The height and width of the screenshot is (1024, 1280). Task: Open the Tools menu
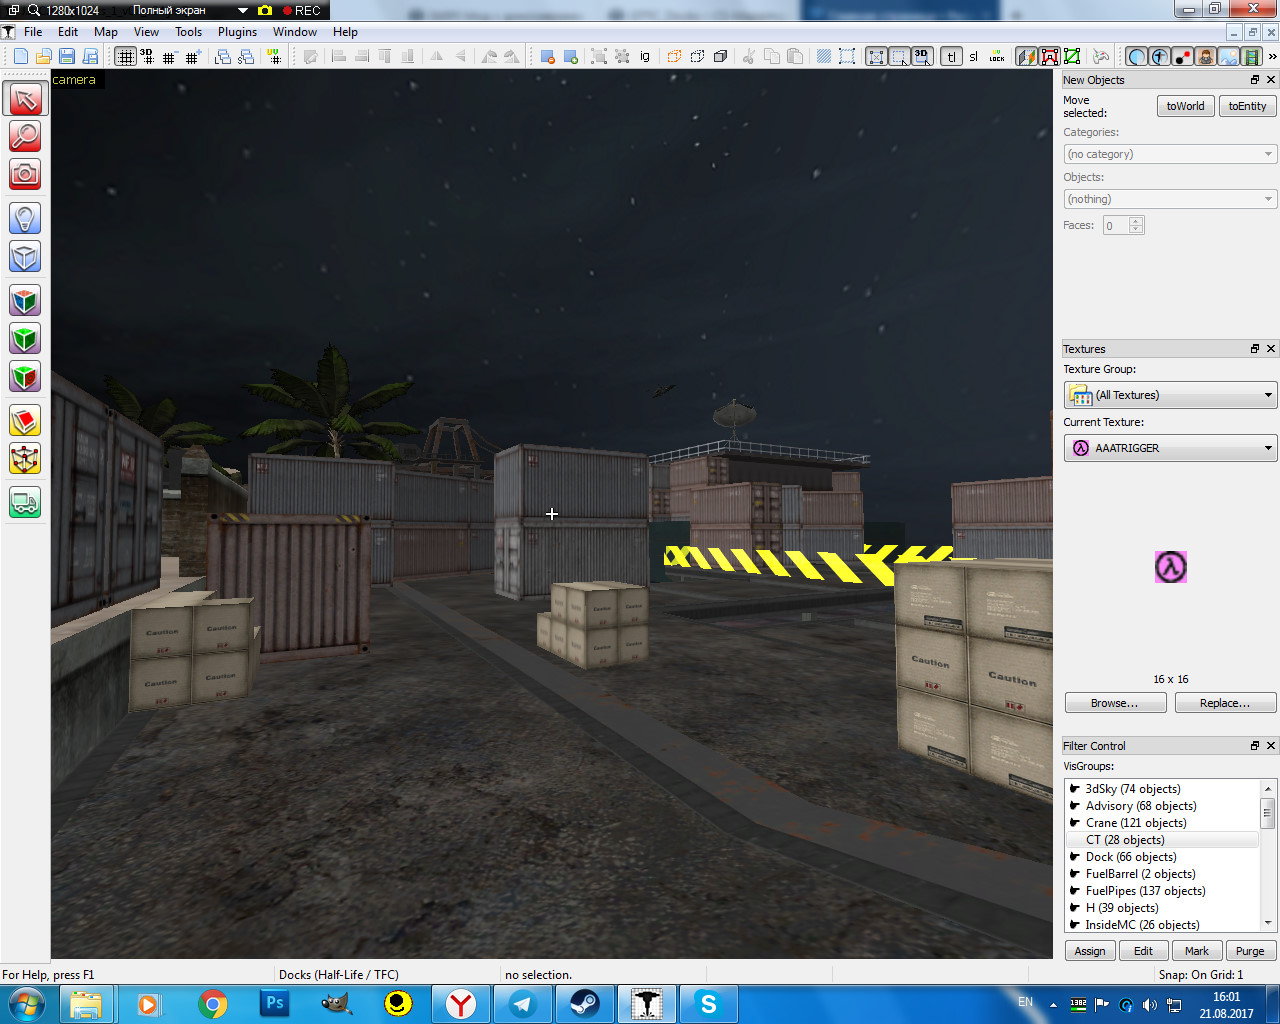pos(189,32)
